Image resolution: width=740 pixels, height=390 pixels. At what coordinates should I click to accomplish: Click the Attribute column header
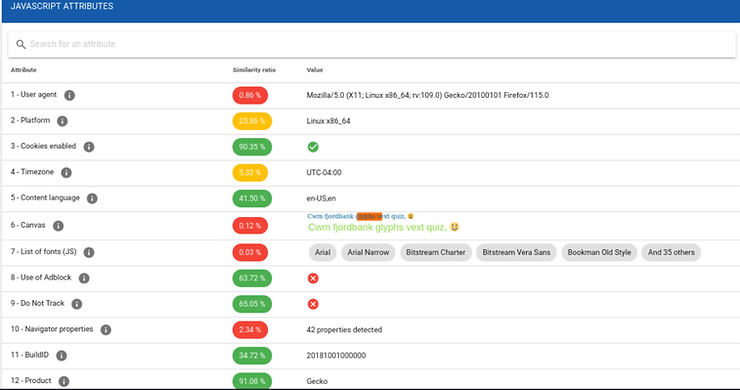[x=24, y=70]
